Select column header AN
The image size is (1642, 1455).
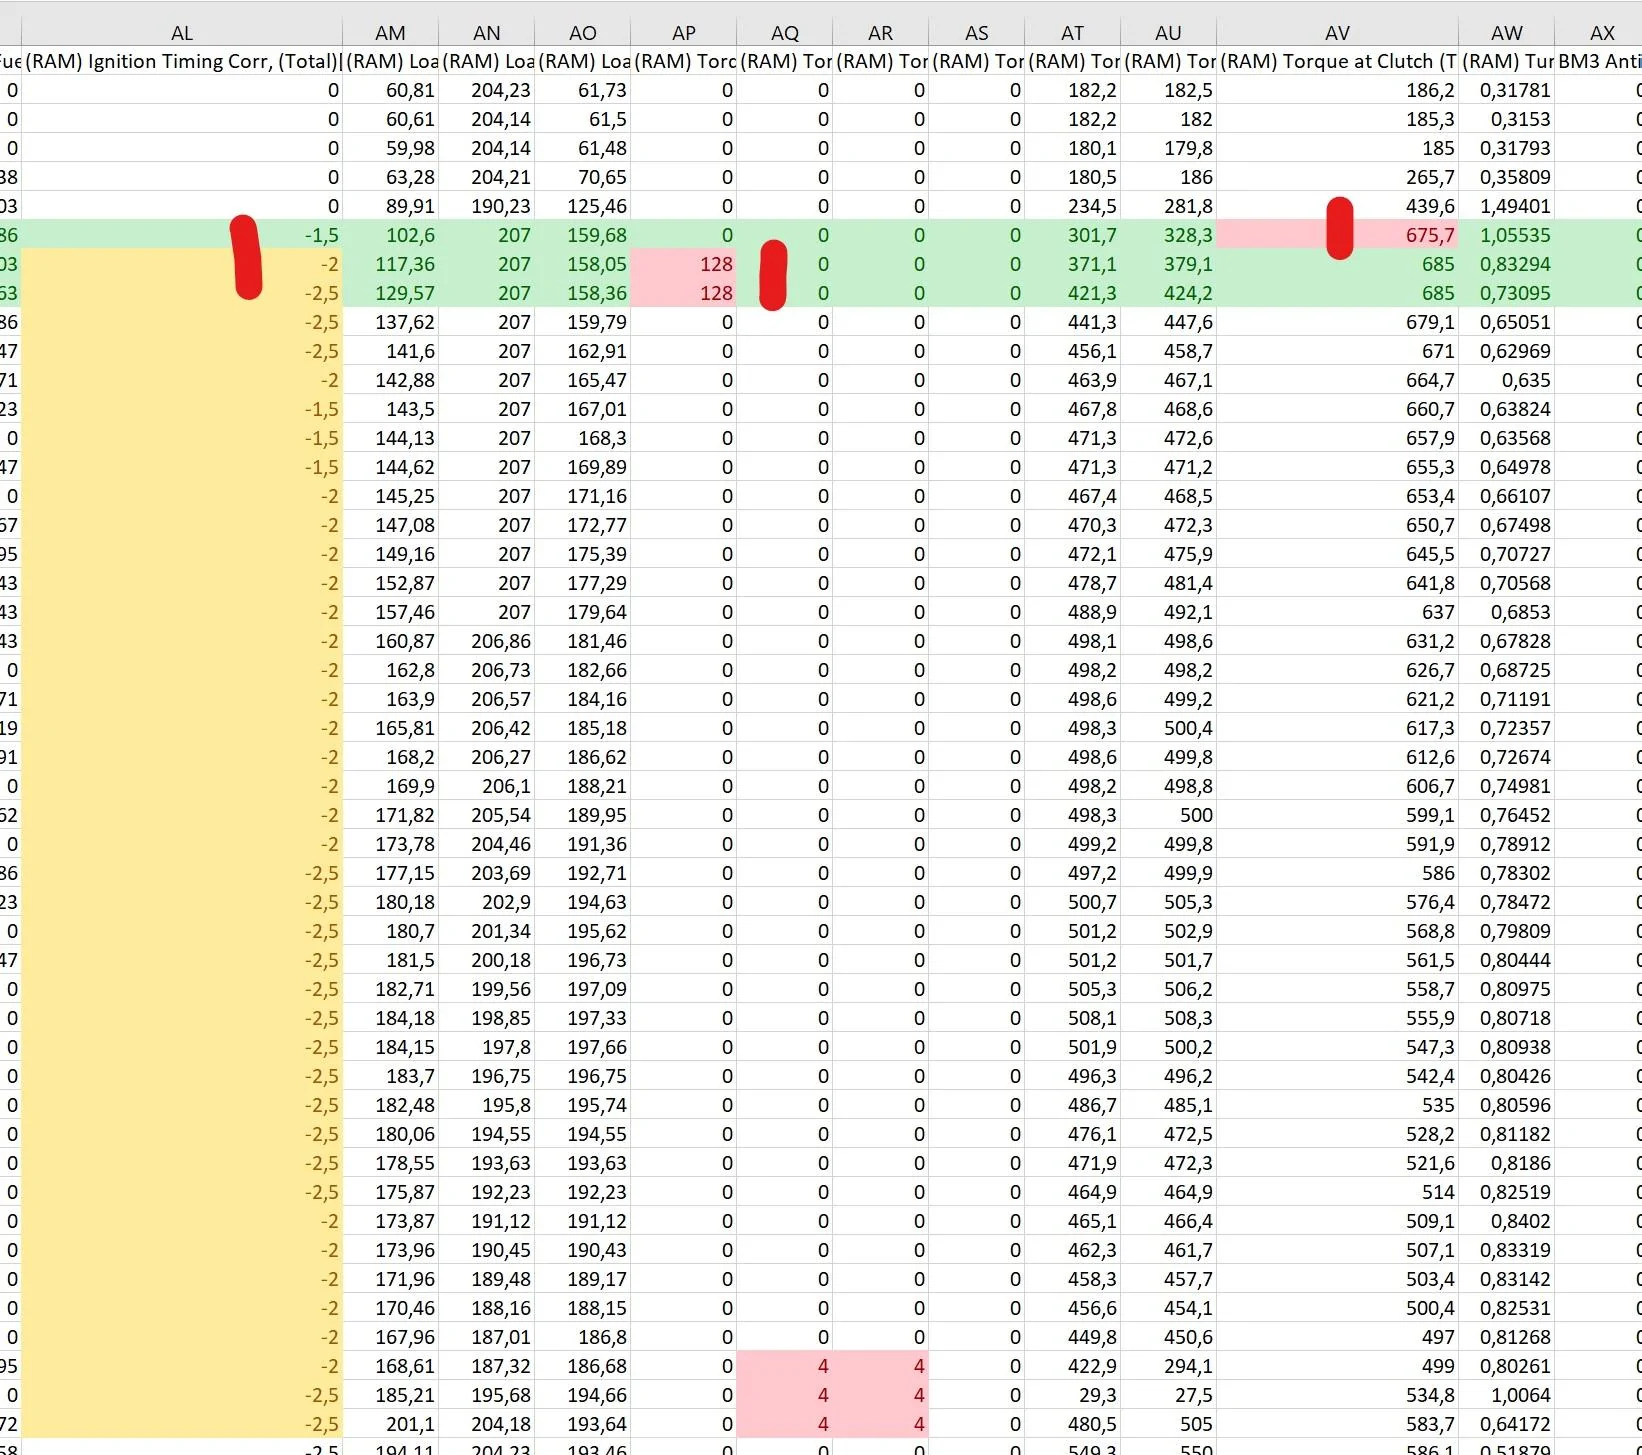coord(486,33)
